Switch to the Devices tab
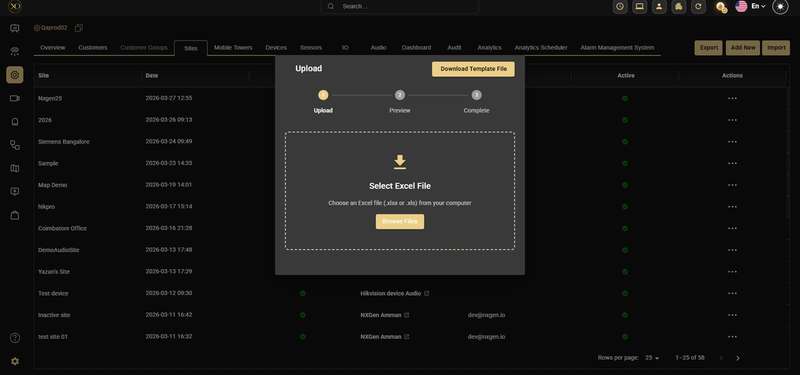800x375 pixels. [276, 47]
